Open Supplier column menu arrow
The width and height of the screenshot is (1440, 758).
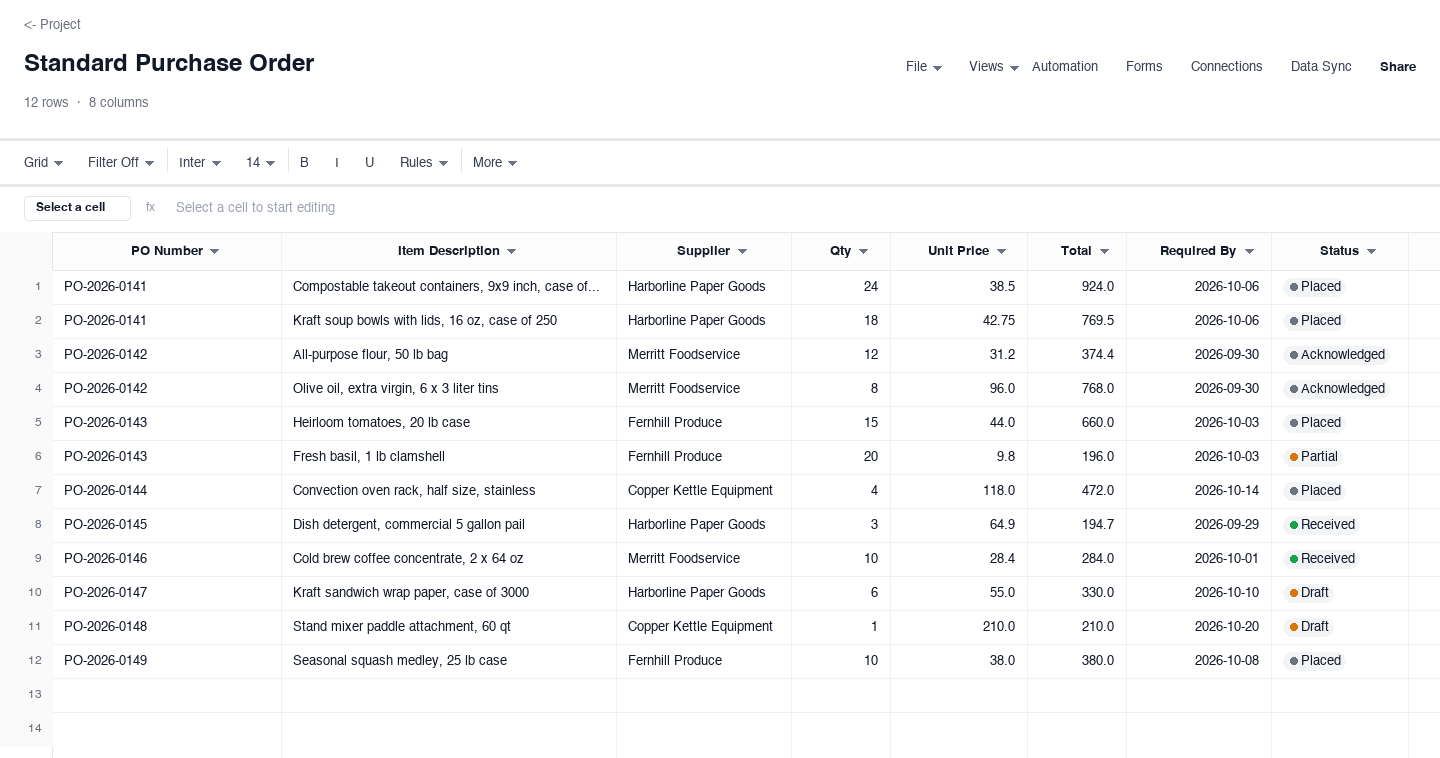pos(742,252)
